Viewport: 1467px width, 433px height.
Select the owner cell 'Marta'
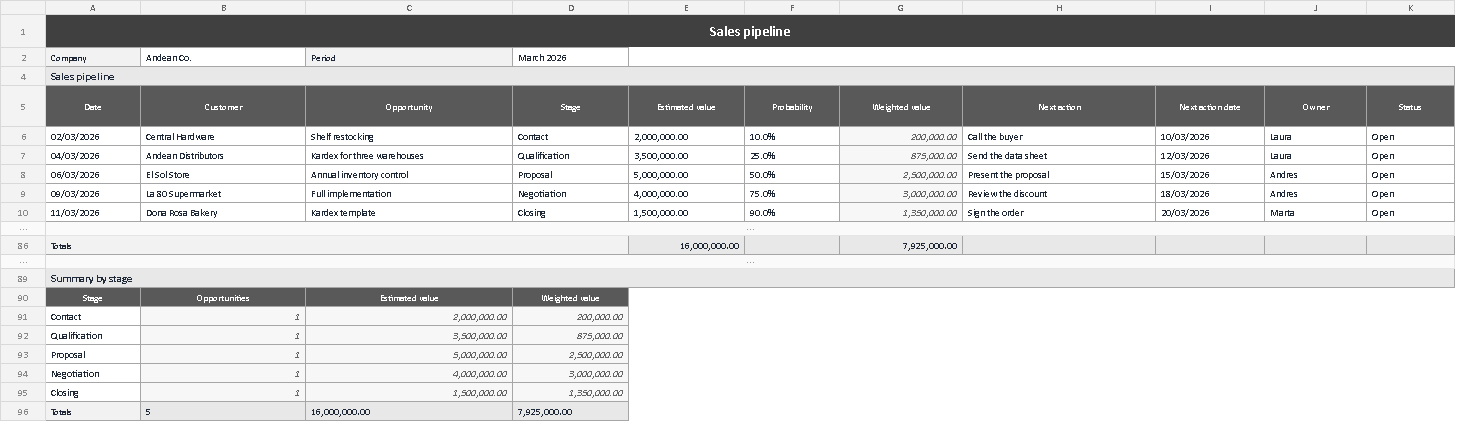(1316, 213)
